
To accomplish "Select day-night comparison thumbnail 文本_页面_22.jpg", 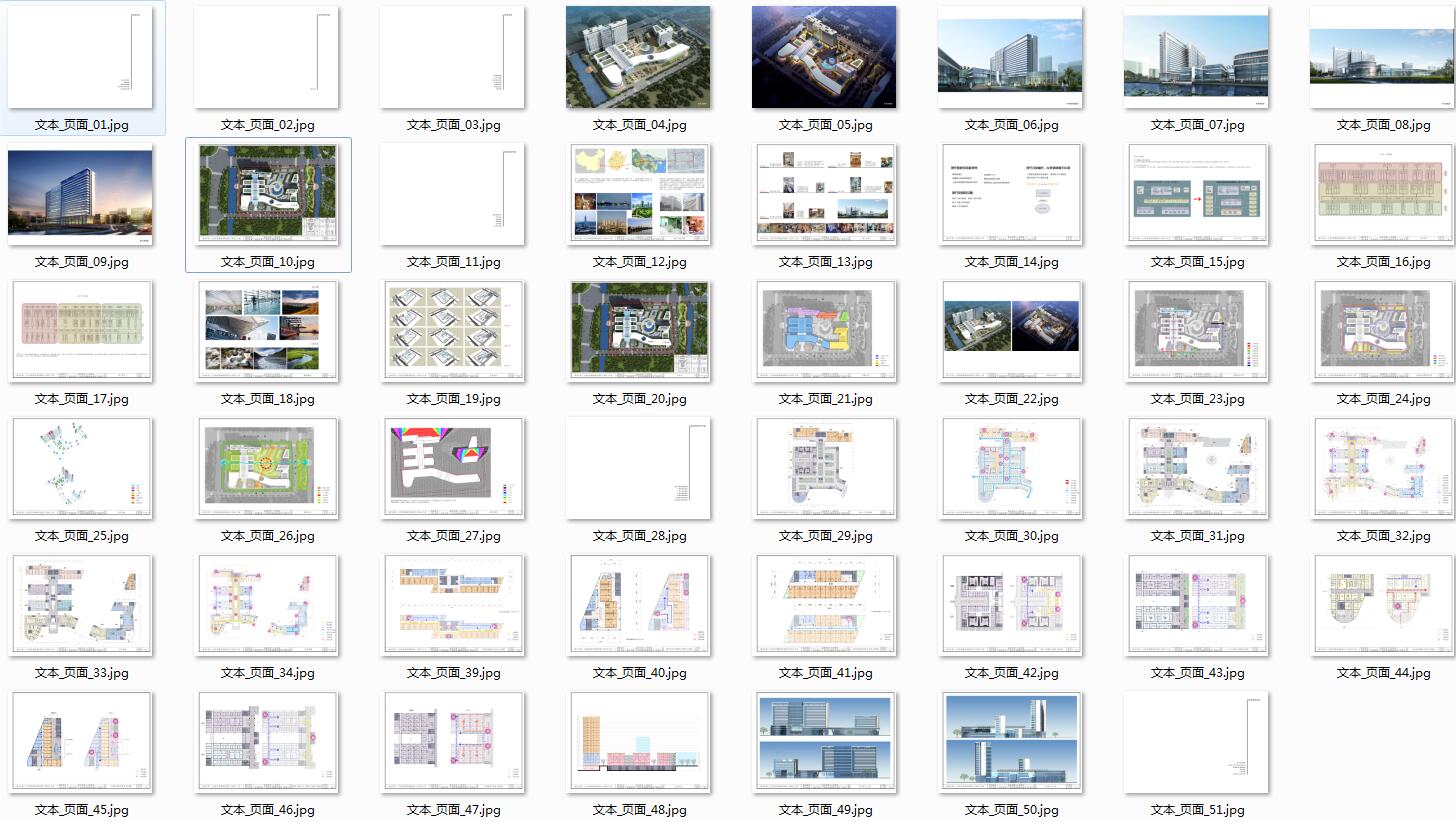I will [x=1010, y=332].
